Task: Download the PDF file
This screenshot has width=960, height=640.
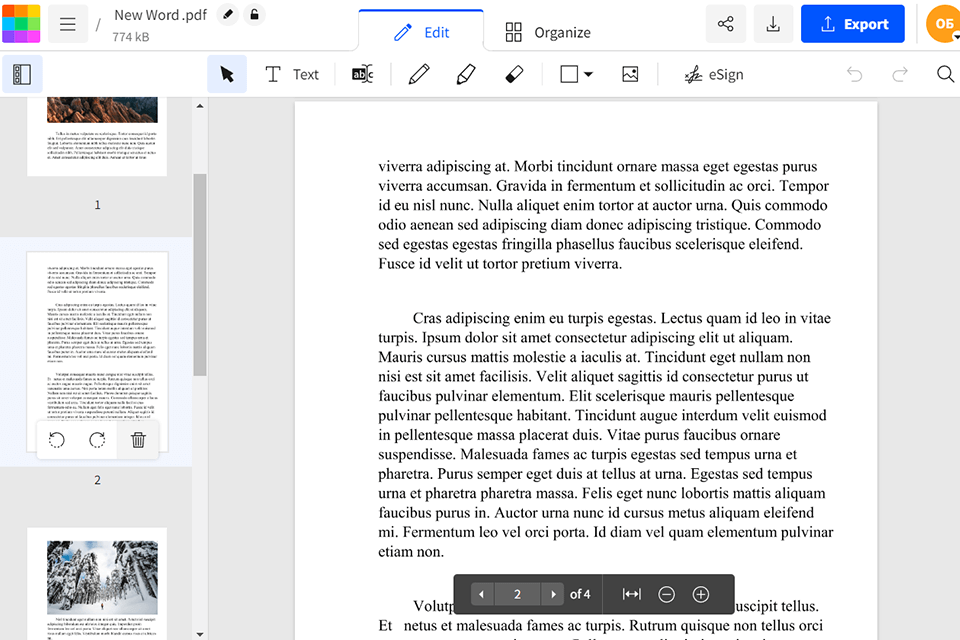Action: tap(773, 24)
